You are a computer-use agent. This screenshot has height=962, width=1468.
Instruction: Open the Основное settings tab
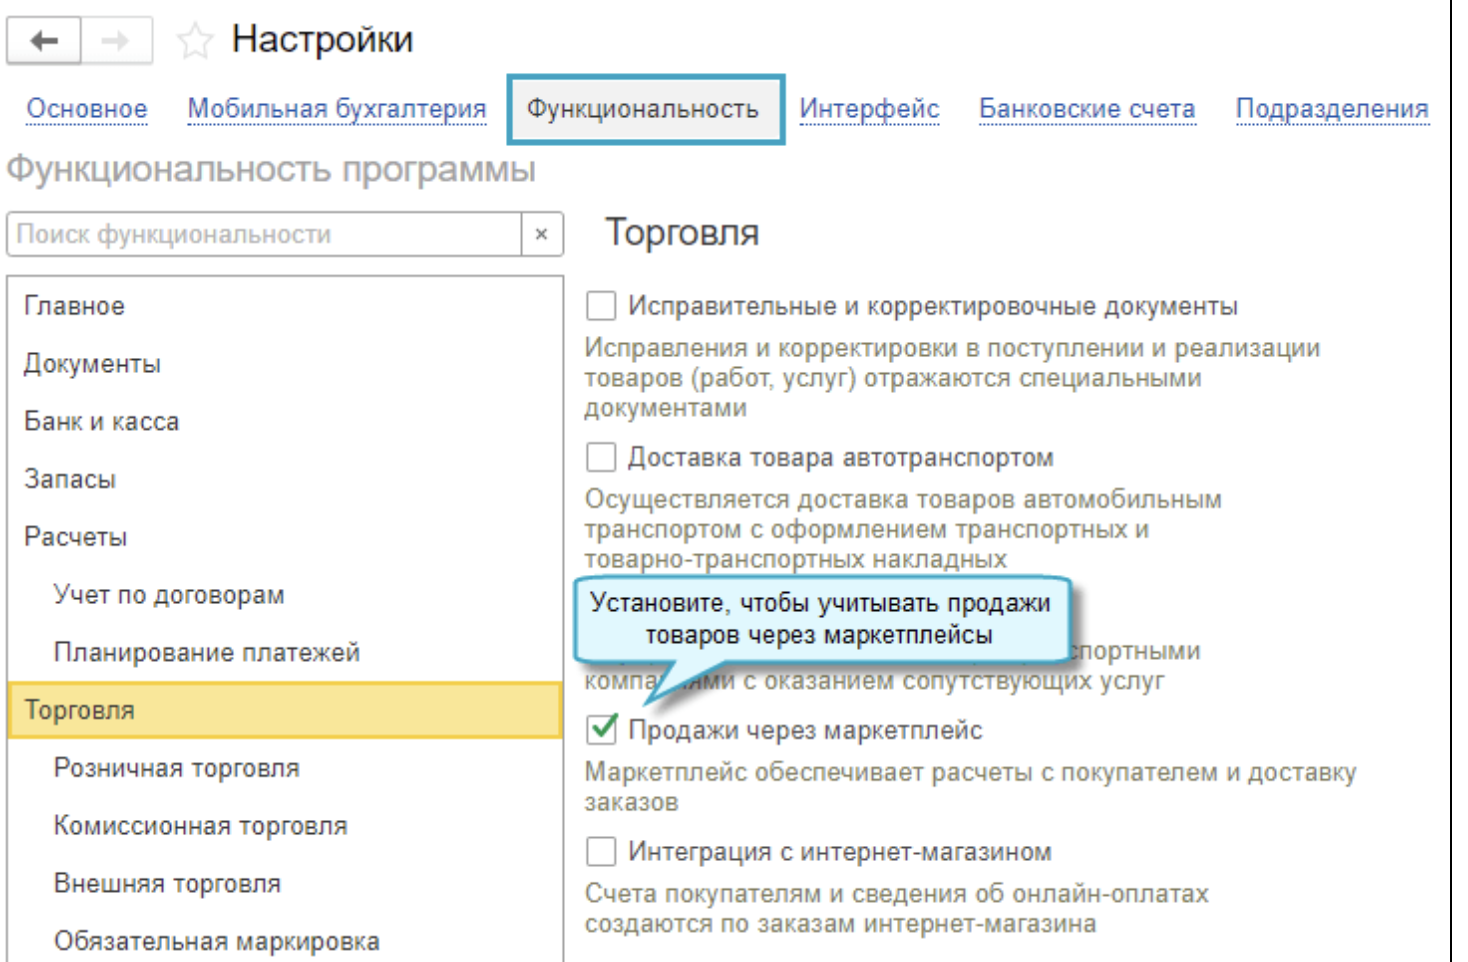pyautogui.click(x=87, y=109)
